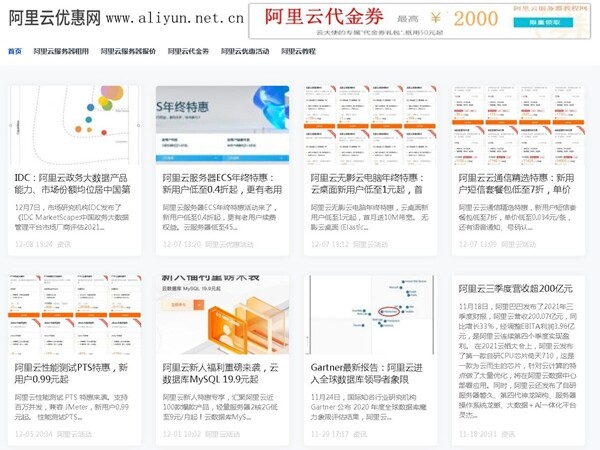This screenshot has width=600, height=450.
Task: Click summary text starting 12月7日，市场研究机构IDC
Action: [x=72, y=217]
